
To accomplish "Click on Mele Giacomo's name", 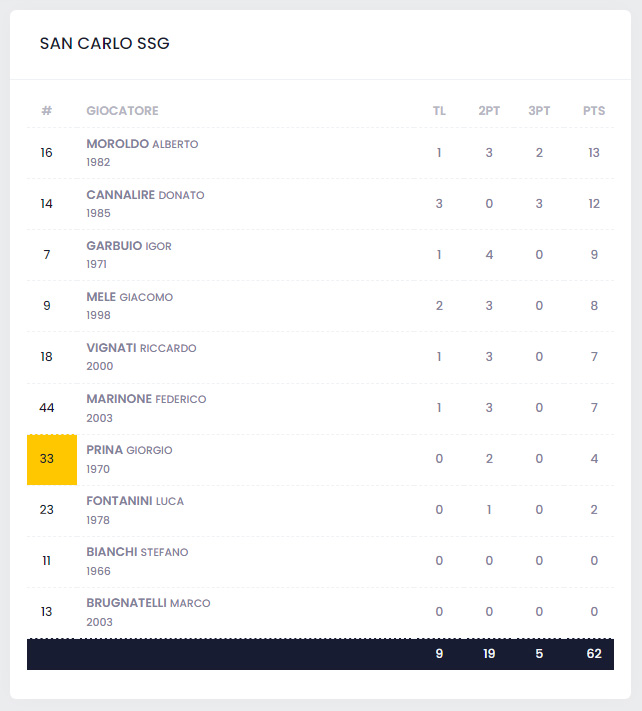I will tap(129, 297).
